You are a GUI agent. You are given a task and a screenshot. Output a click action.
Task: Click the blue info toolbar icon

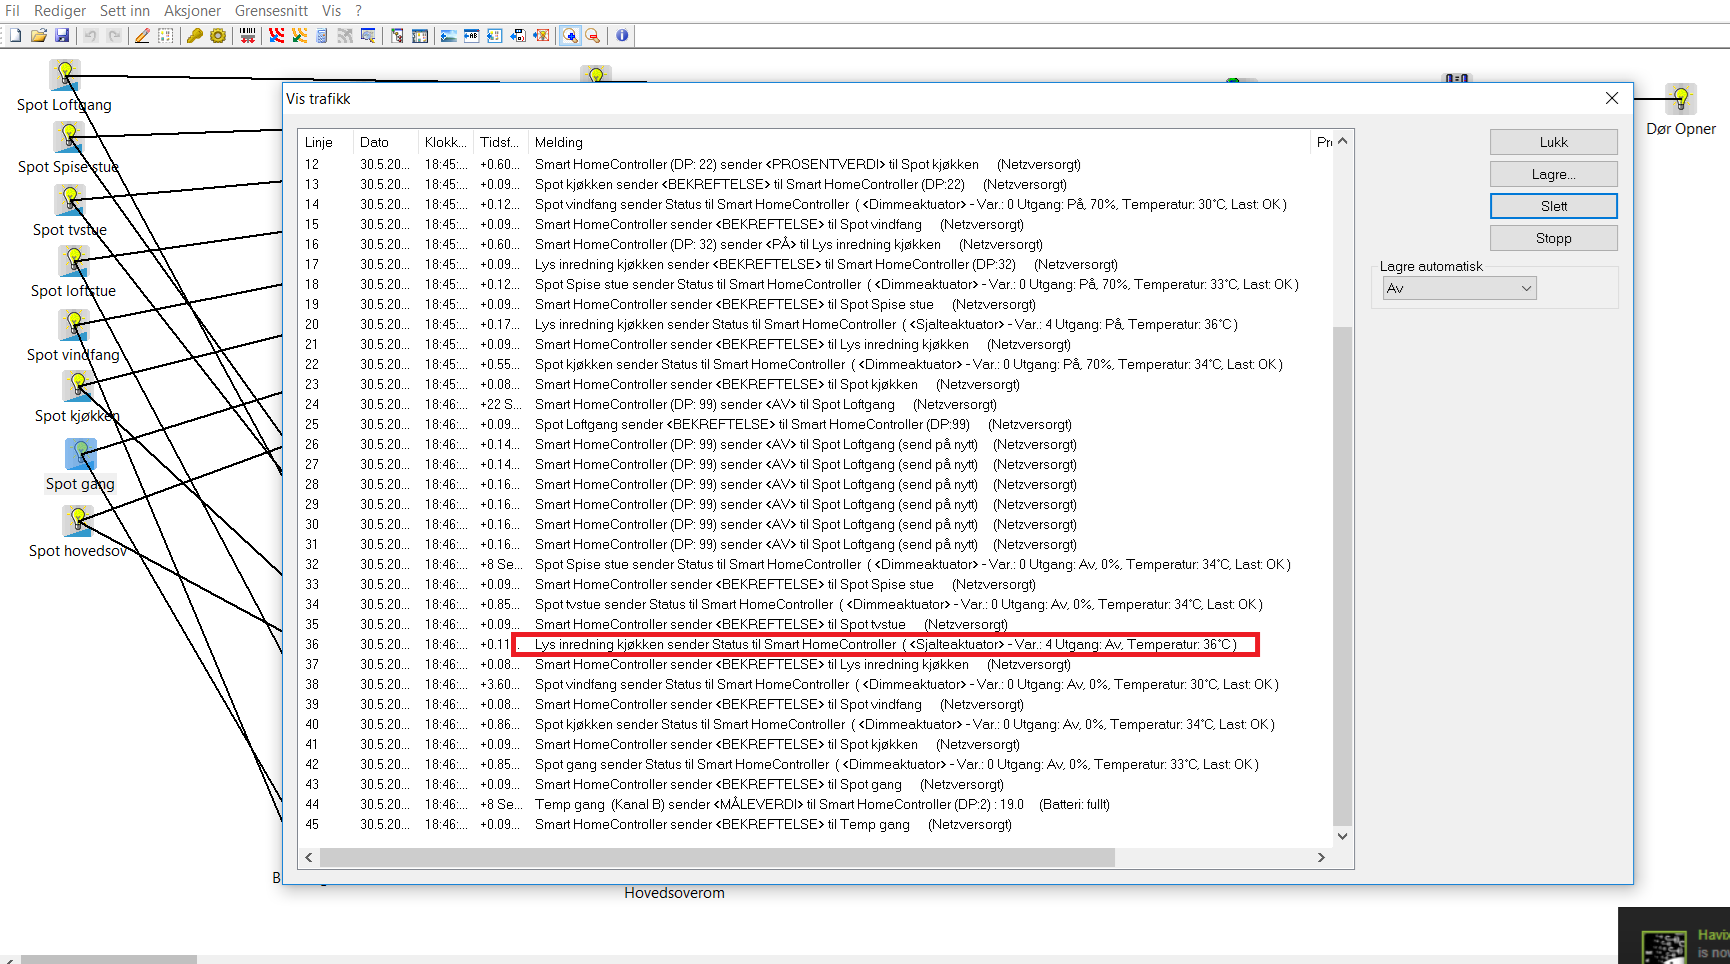(x=622, y=36)
